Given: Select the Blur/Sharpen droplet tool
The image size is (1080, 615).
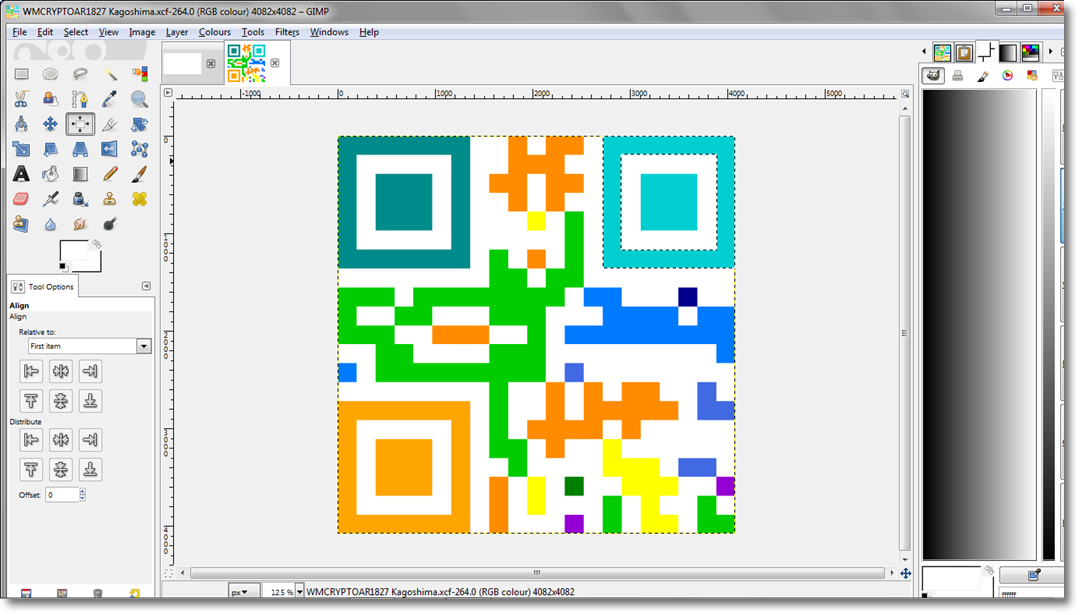Looking at the screenshot, I should coord(50,224).
